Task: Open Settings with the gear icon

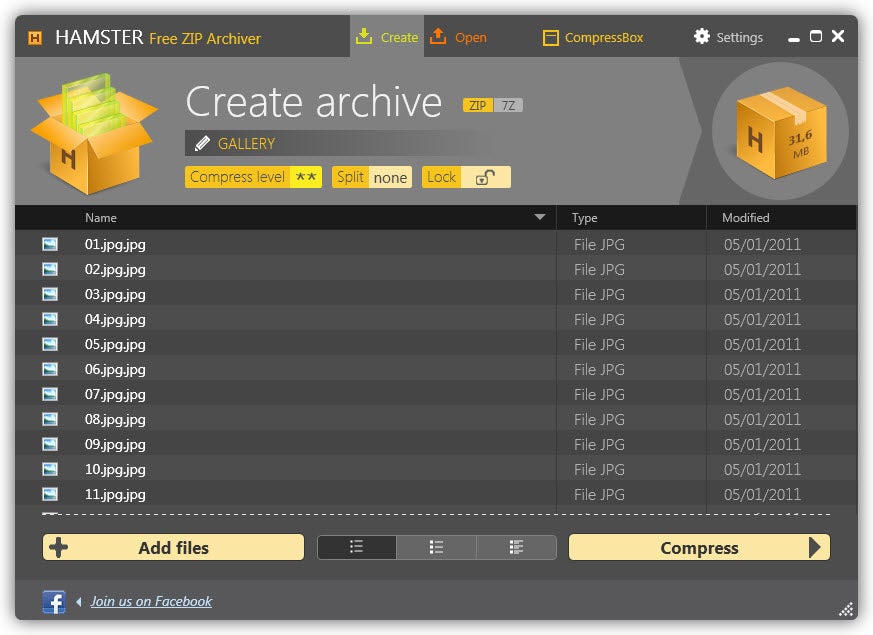Action: [x=702, y=37]
